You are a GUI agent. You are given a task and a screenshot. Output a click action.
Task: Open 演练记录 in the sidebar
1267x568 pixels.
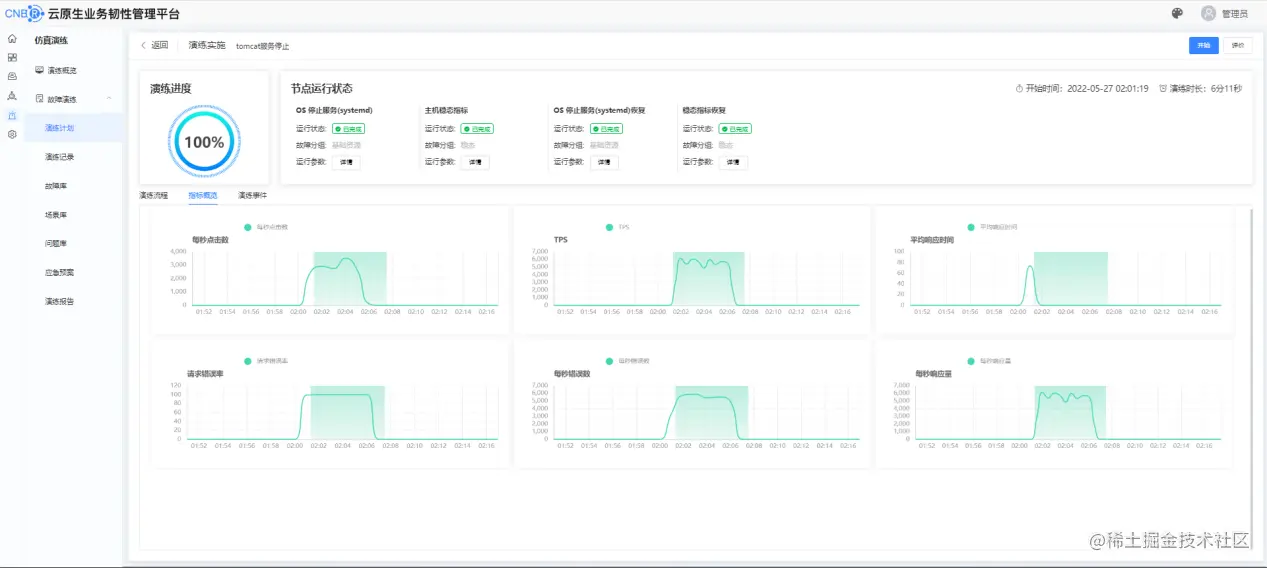(60, 157)
